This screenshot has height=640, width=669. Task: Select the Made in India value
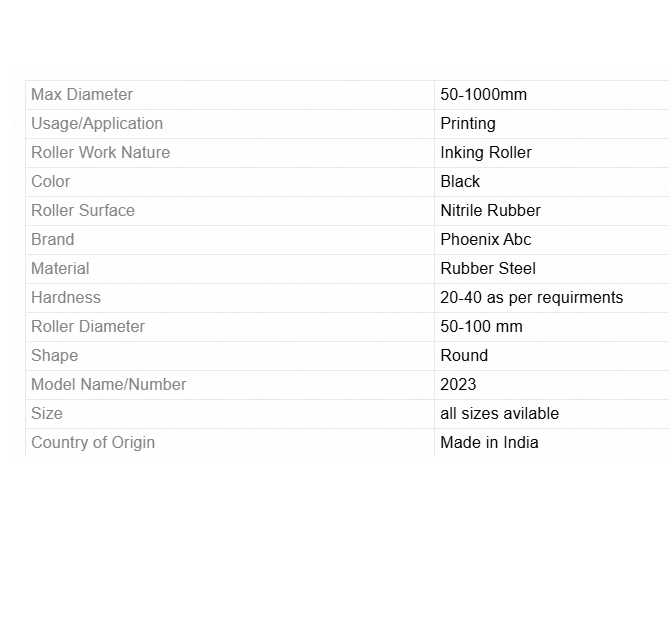[x=489, y=443]
